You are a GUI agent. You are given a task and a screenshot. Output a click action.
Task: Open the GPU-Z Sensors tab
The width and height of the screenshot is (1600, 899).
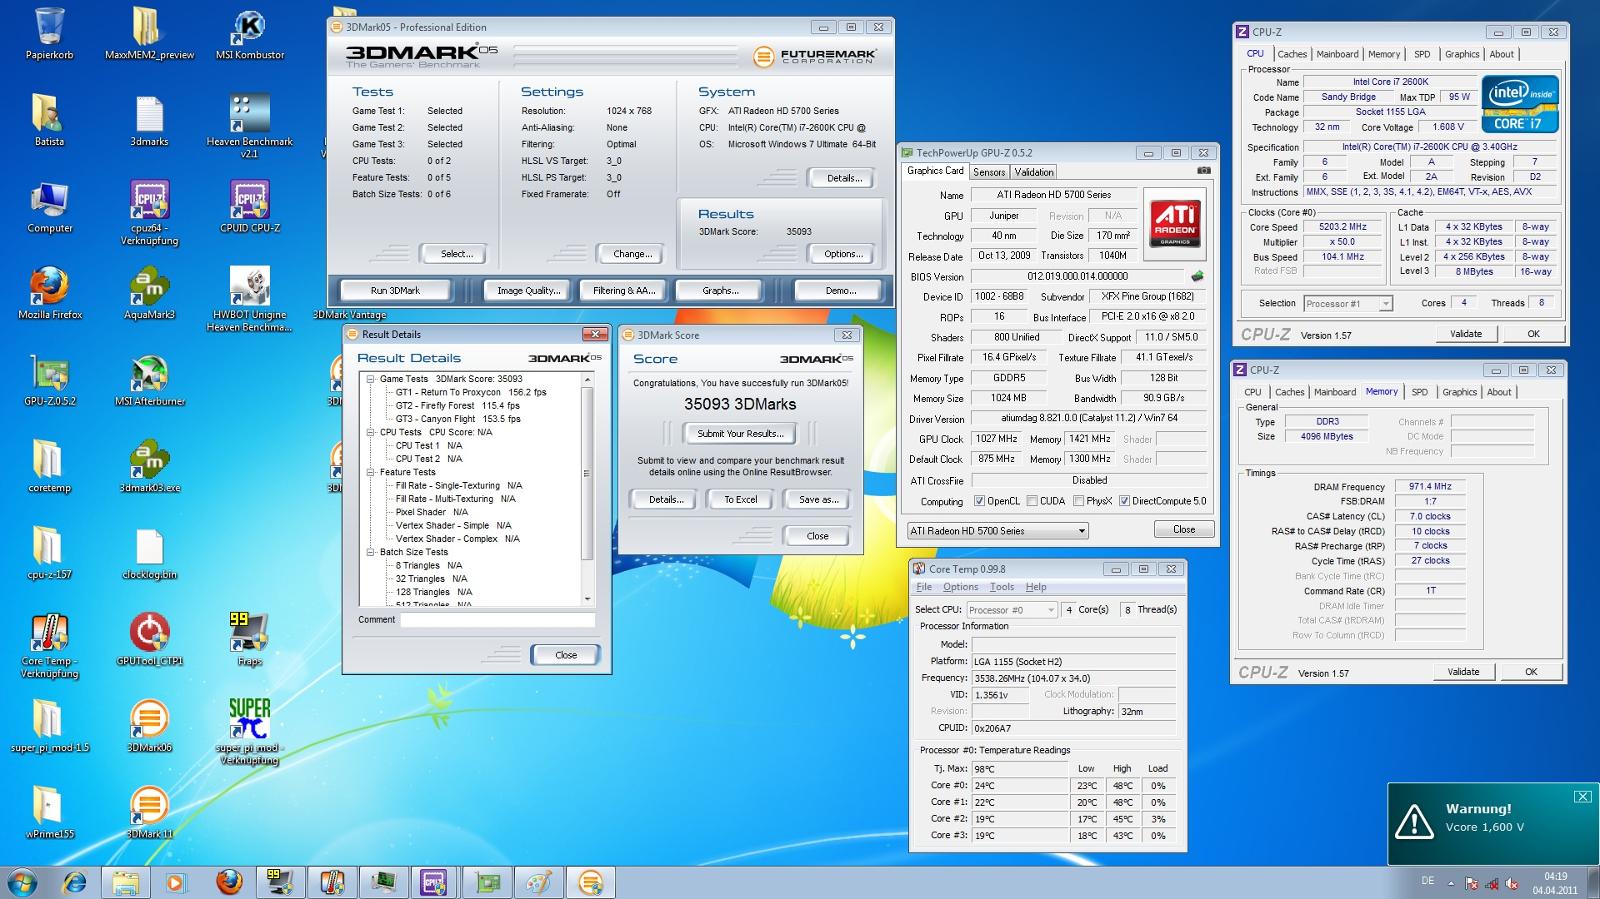point(989,172)
